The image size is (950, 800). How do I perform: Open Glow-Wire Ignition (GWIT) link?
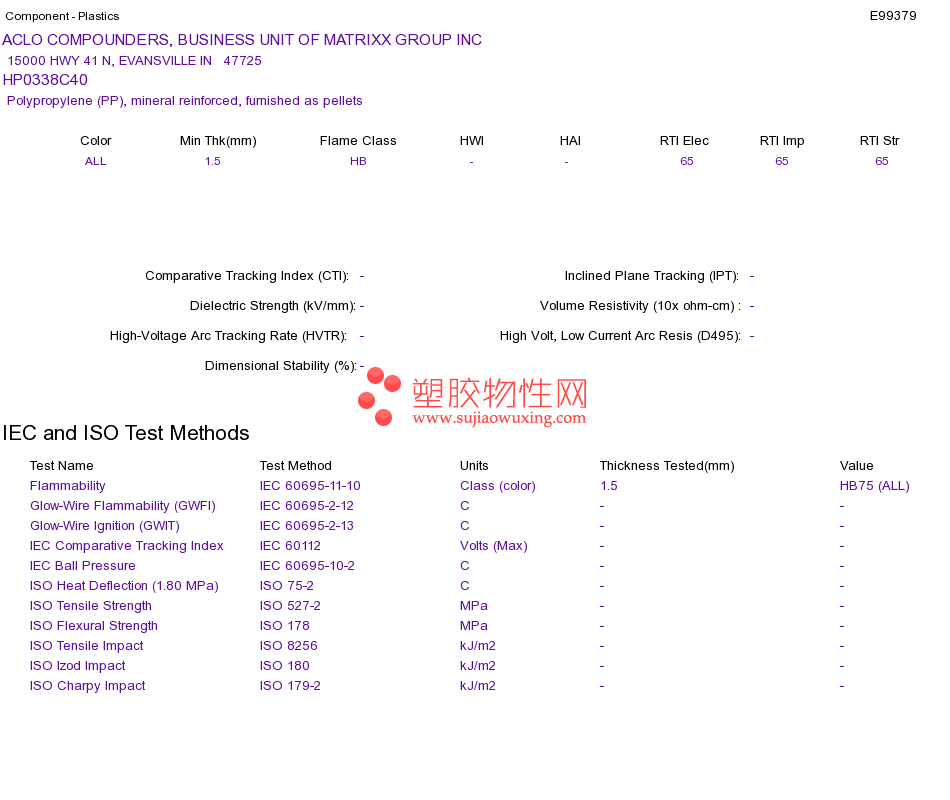105,526
